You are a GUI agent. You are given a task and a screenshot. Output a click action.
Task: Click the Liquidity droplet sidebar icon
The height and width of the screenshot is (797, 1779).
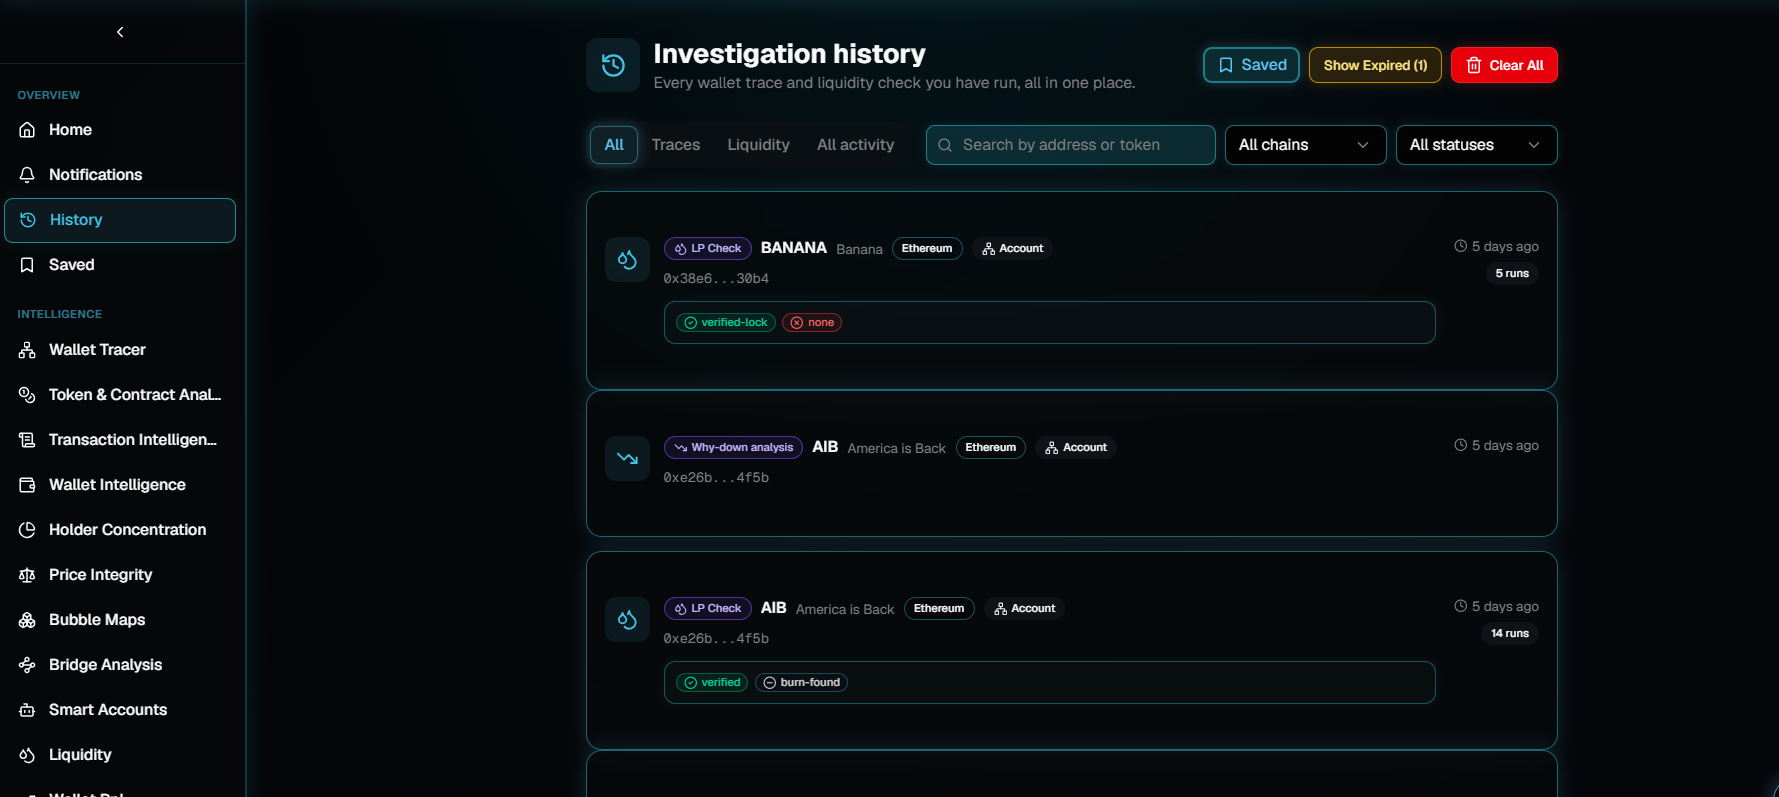[27, 755]
